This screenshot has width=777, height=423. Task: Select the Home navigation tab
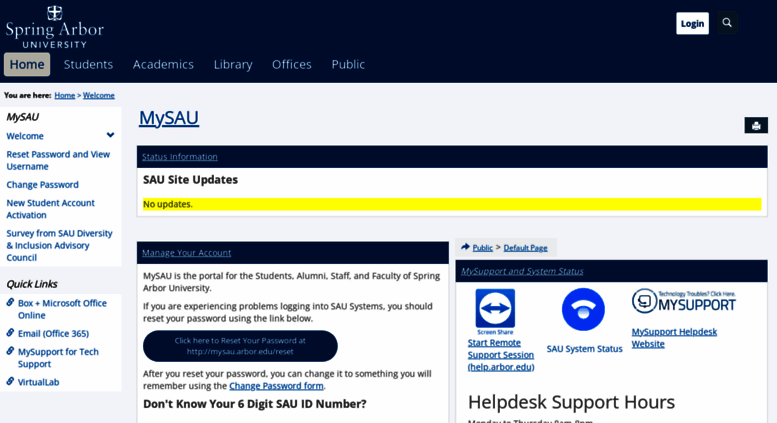(x=27, y=64)
